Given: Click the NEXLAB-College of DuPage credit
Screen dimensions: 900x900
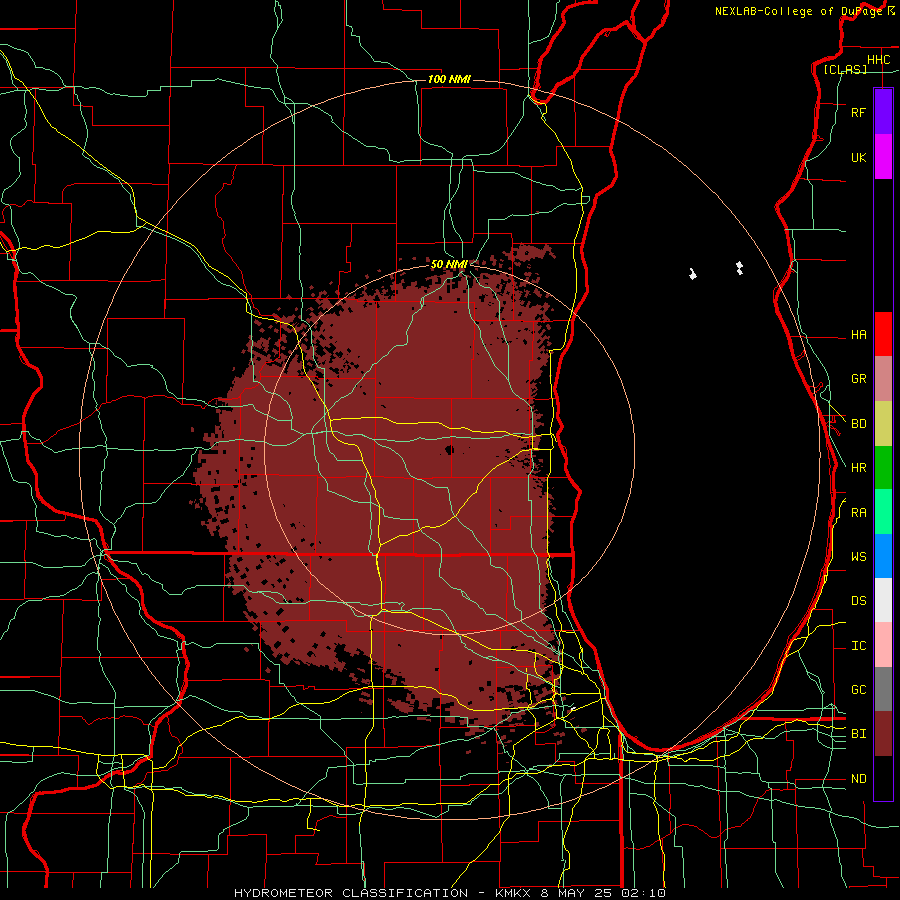Looking at the screenshot, I should click(799, 11).
